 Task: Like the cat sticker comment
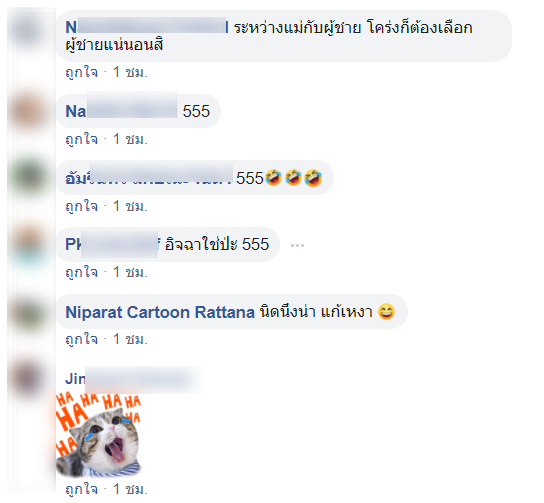tap(82, 489)
